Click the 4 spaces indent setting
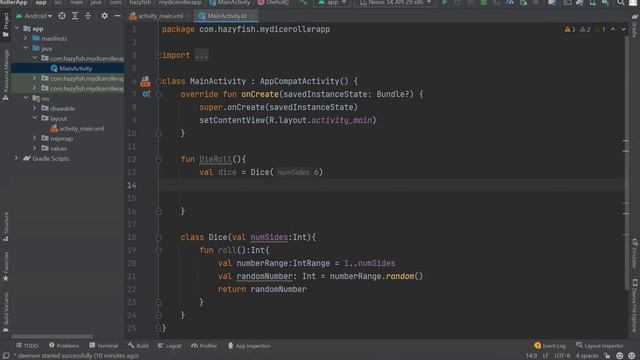Screen dimensions: 640x360 coord(587,356)
